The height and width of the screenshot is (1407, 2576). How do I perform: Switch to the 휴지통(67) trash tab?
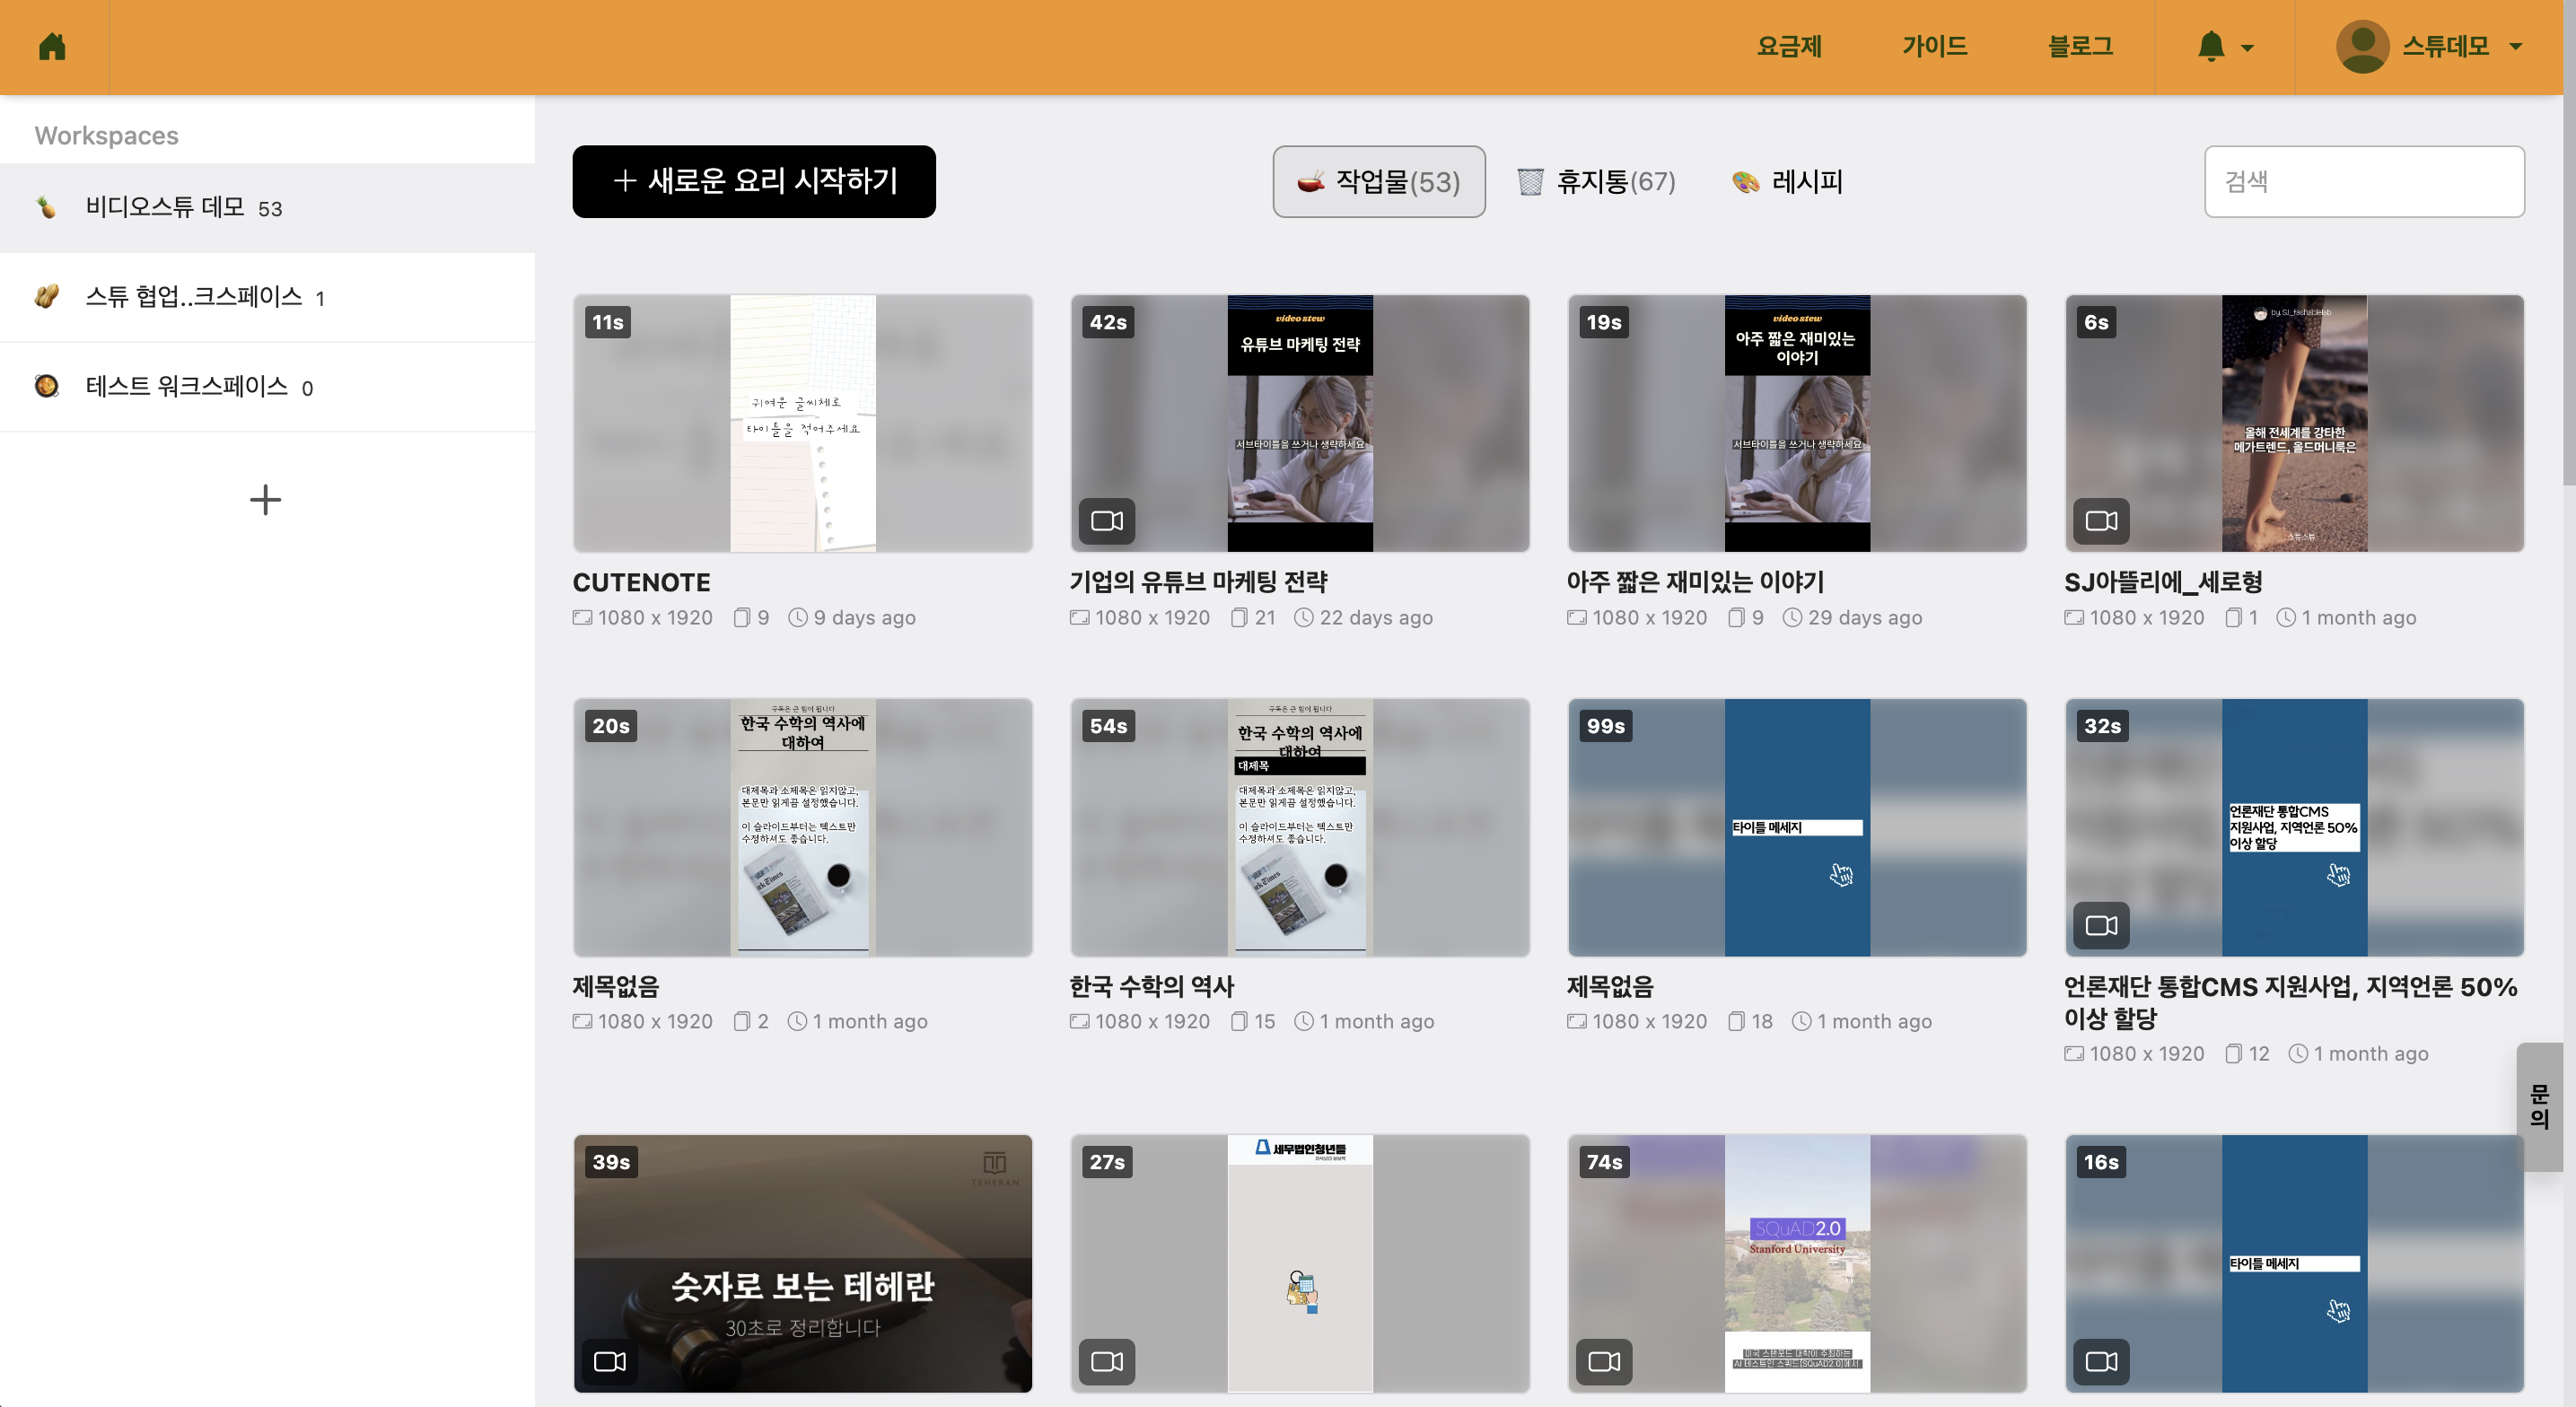pyautogui.click(x=1596, y=182)
